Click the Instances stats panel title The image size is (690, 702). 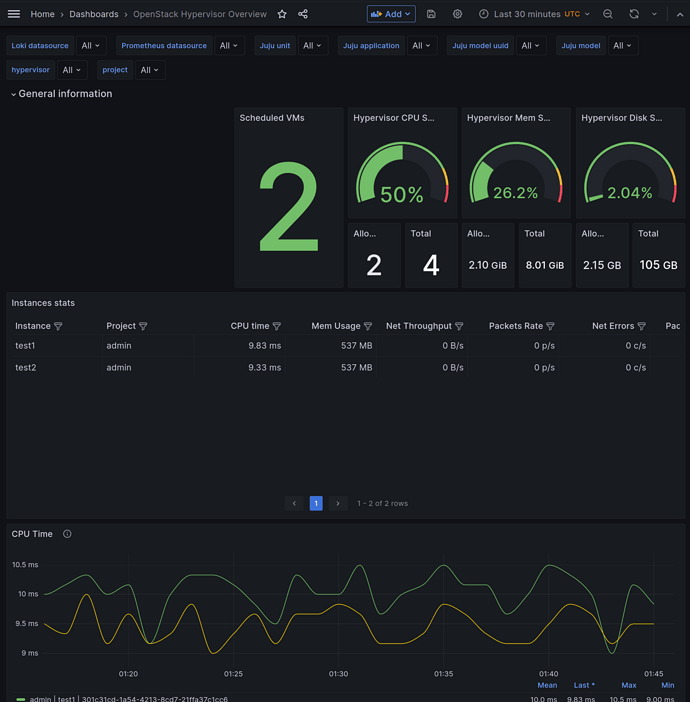point(43,303)
